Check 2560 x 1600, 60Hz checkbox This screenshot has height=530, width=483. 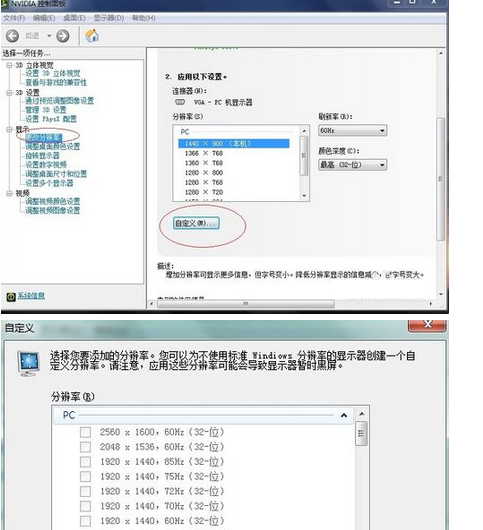[85, 432]
